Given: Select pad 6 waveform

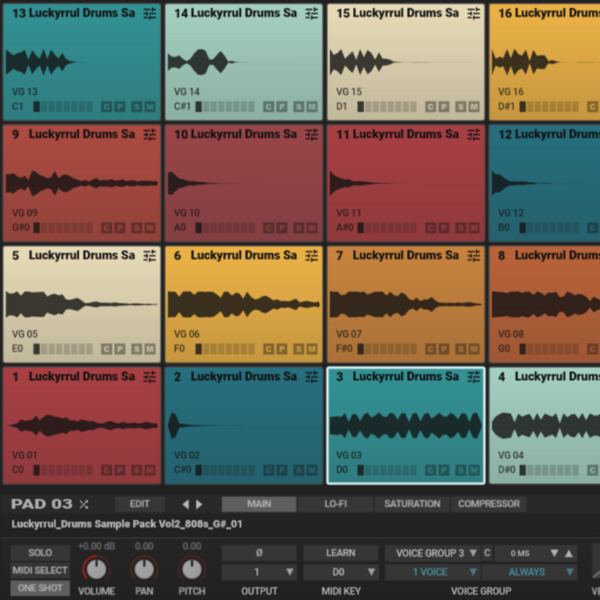Looking at the screenshot, I should (x=244, y=304).
